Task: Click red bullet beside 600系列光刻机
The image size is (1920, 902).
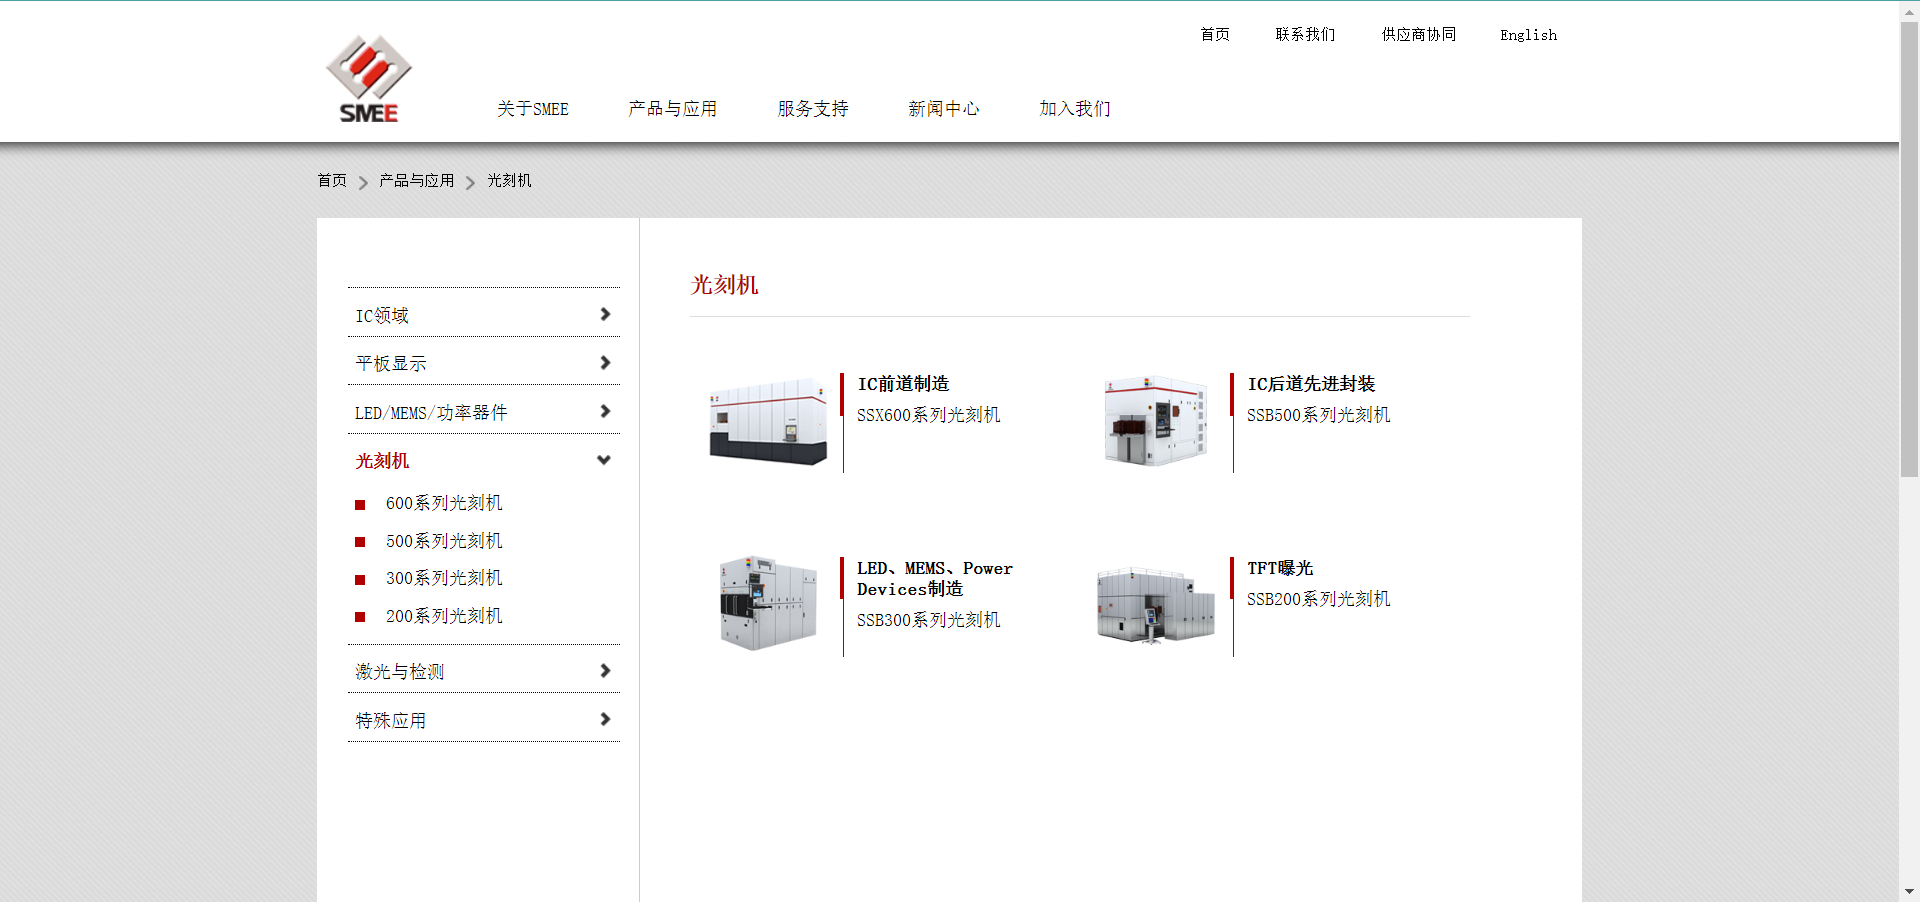Action: tap(360, 505)
